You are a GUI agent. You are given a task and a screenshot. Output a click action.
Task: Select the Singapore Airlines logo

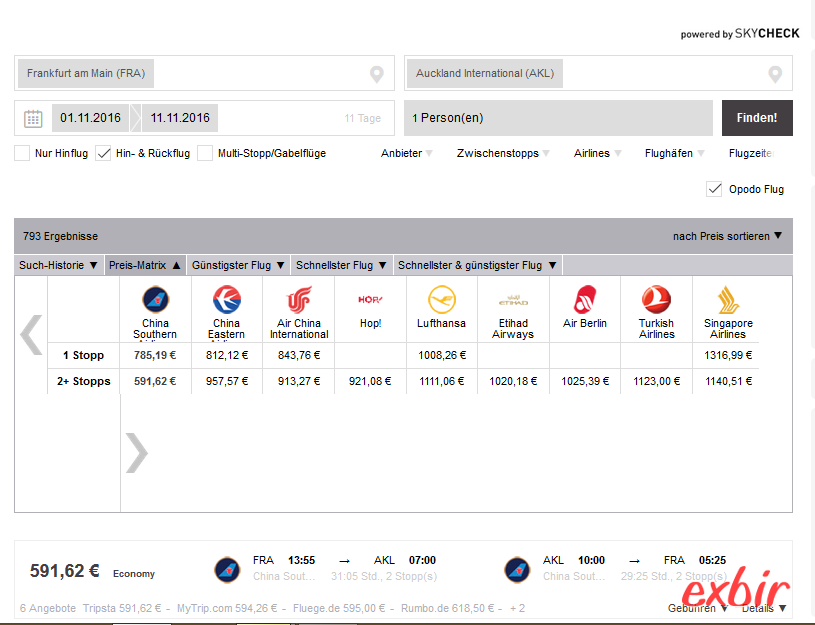(x=728, y=300)
